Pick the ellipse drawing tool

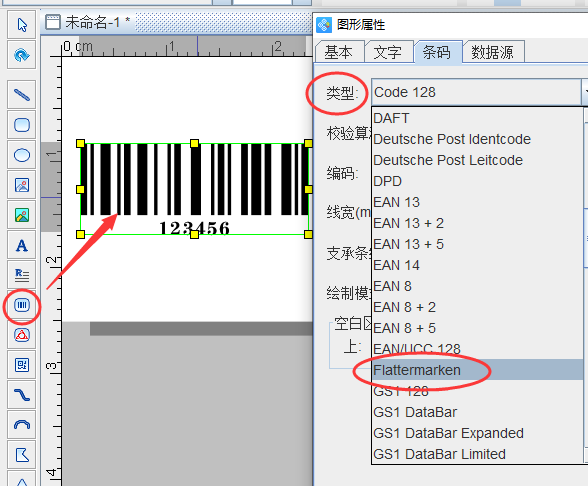pos(22,155)
